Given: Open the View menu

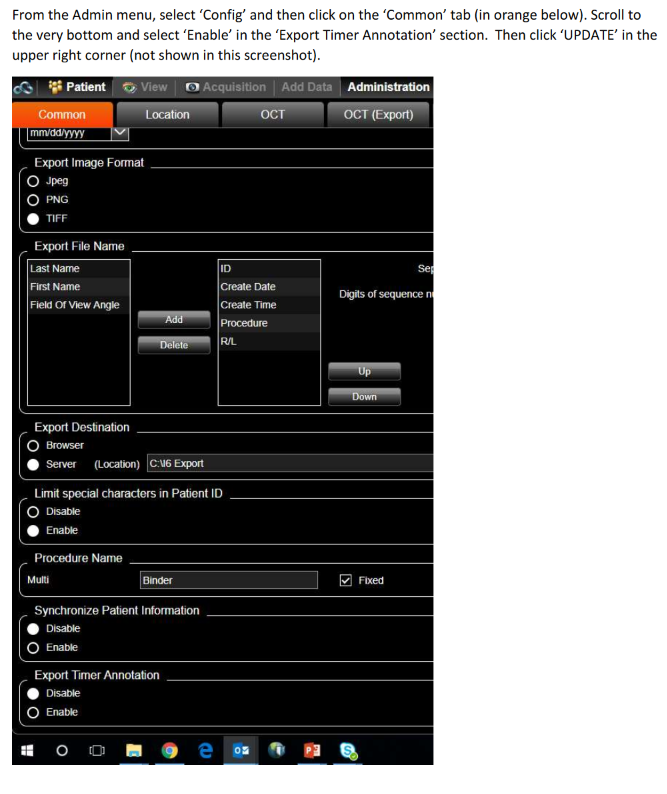Looking at the screenshot, I should (145, 87).
